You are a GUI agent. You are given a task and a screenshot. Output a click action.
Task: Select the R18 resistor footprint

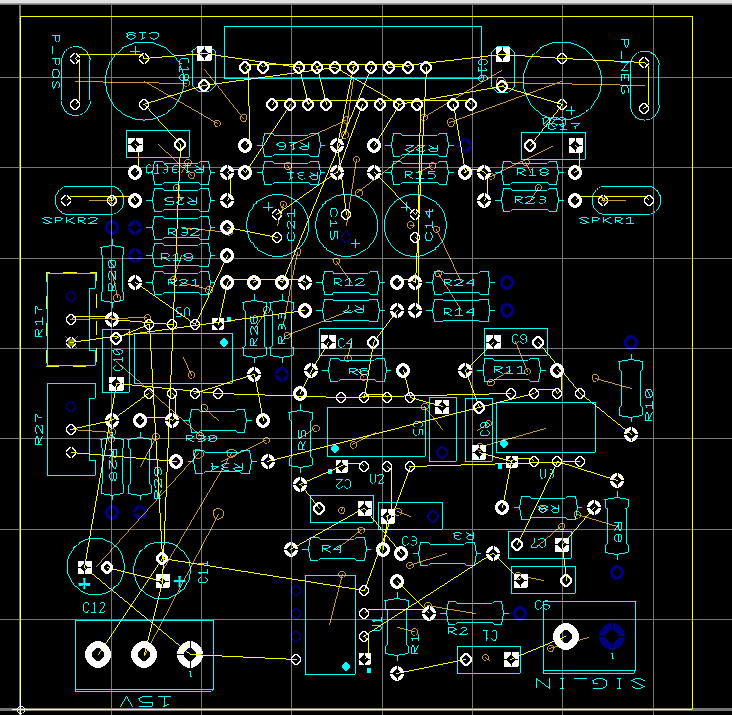tap(530, 173)
